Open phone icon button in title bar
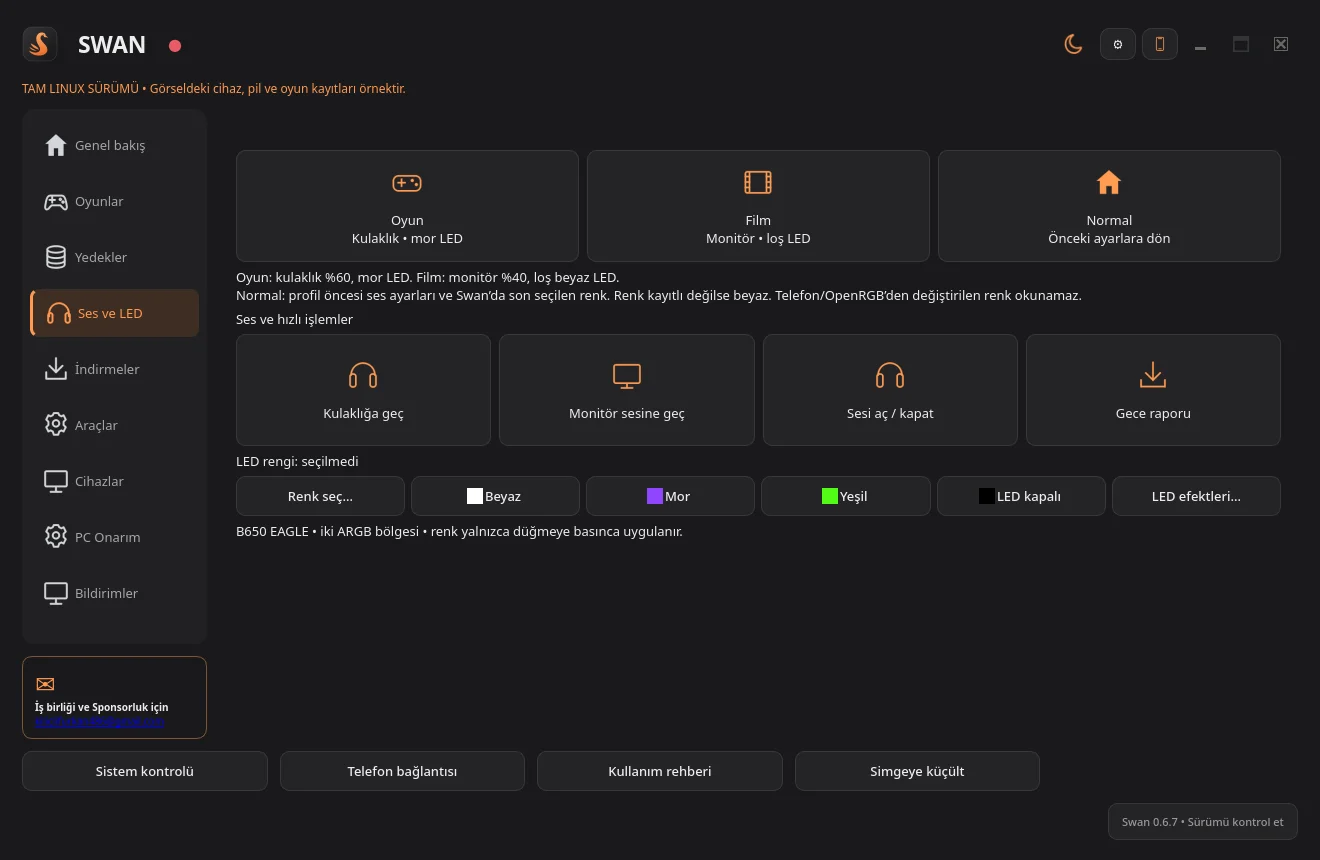1320x860 pixels. coord(1160,44)
